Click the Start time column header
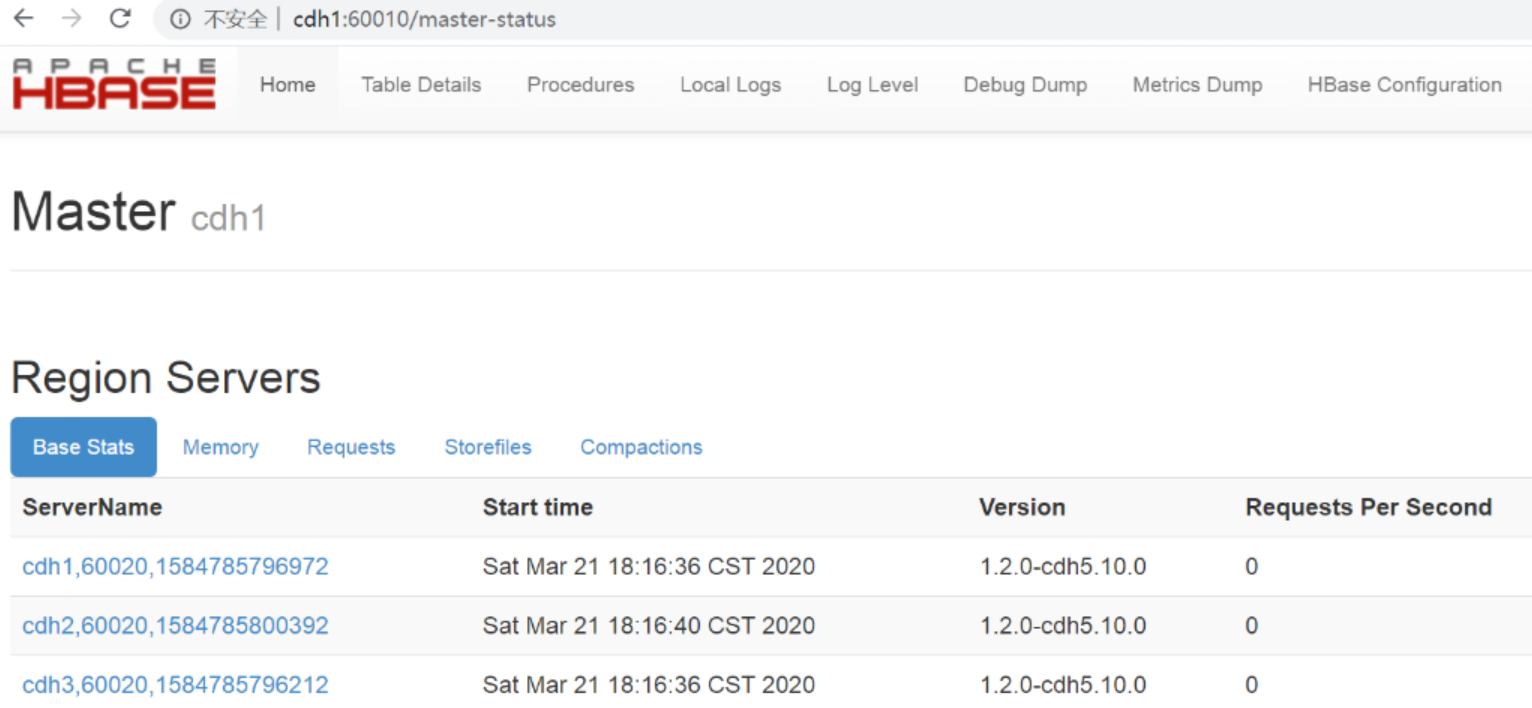 click(x=537, y=507)
